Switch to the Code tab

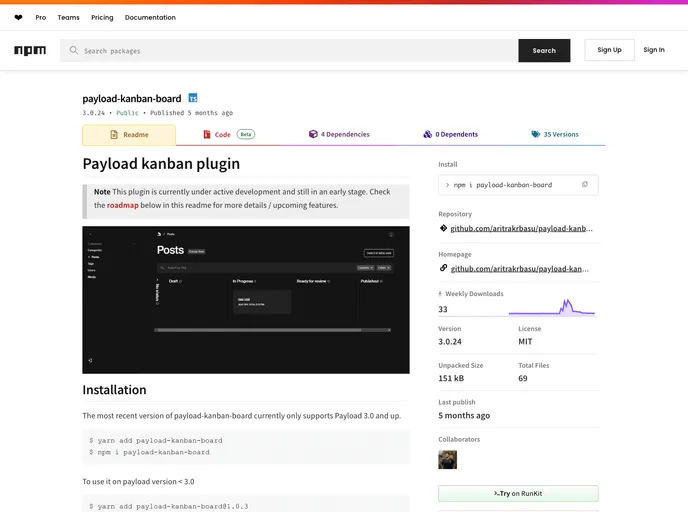(x=229, y=134)
